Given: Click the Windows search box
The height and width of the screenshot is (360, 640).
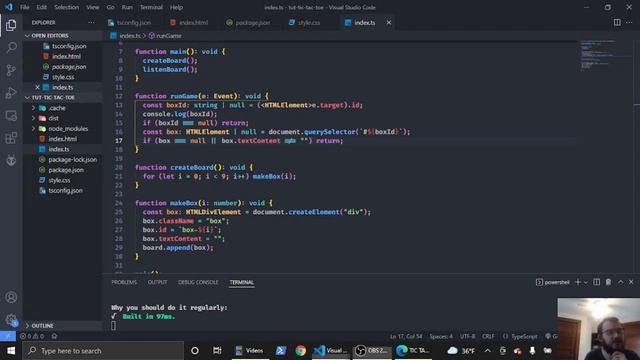Looking at the screenshot, I should 104,351.
